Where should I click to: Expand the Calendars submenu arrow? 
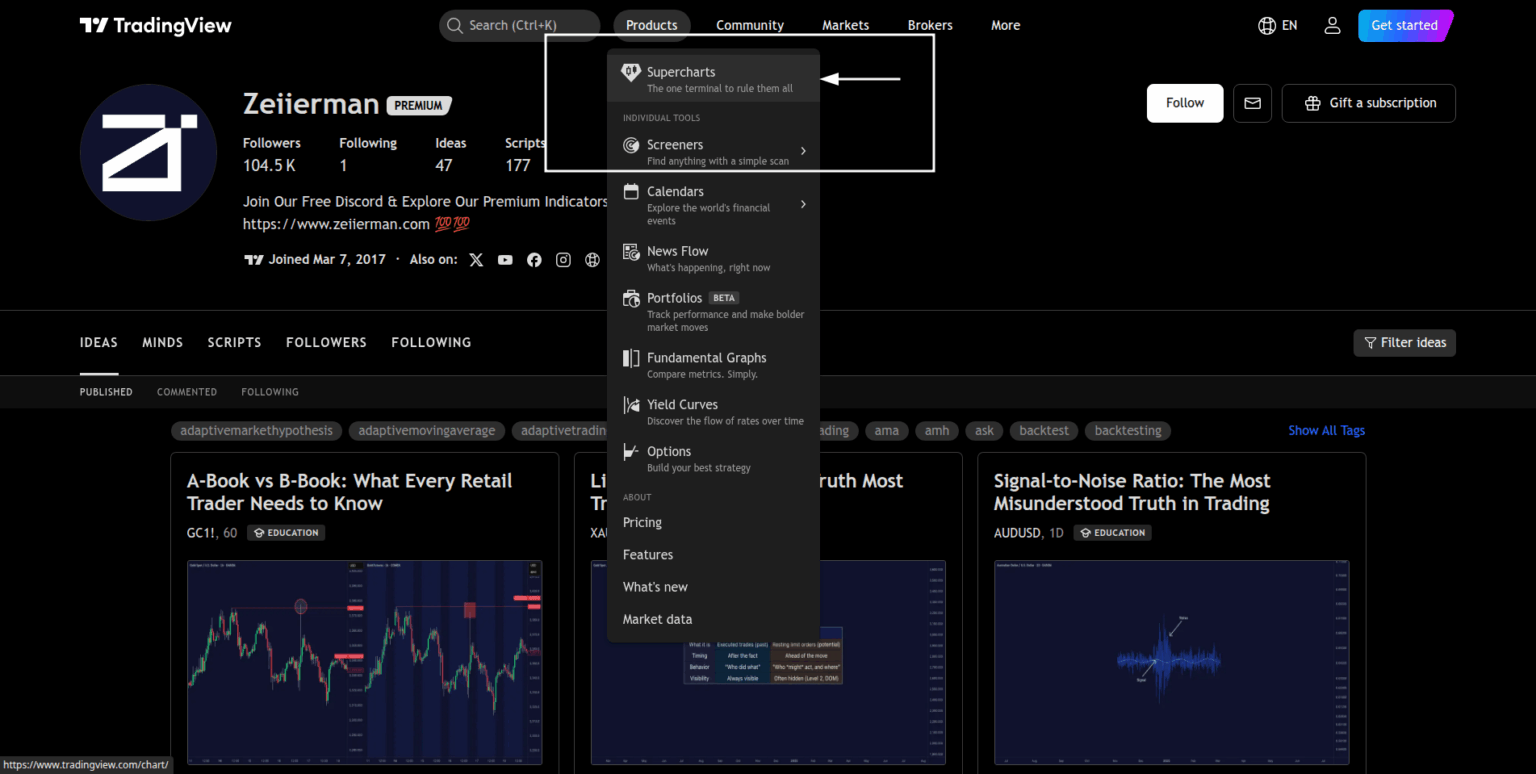803,204
